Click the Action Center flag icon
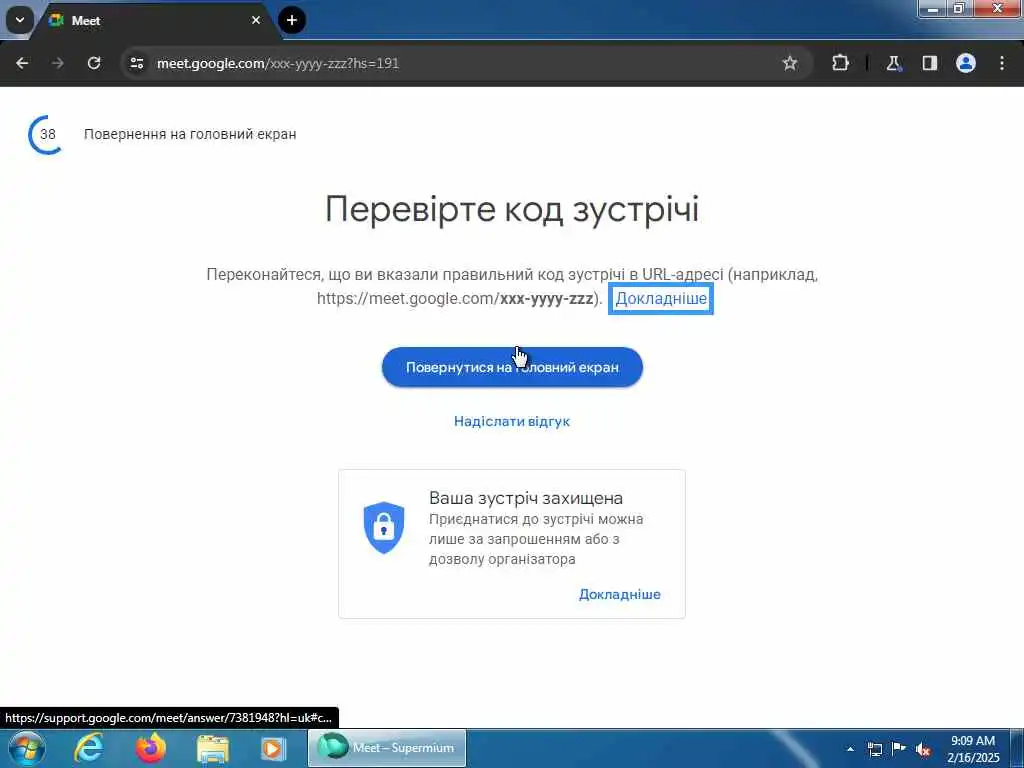 (899, 748)
